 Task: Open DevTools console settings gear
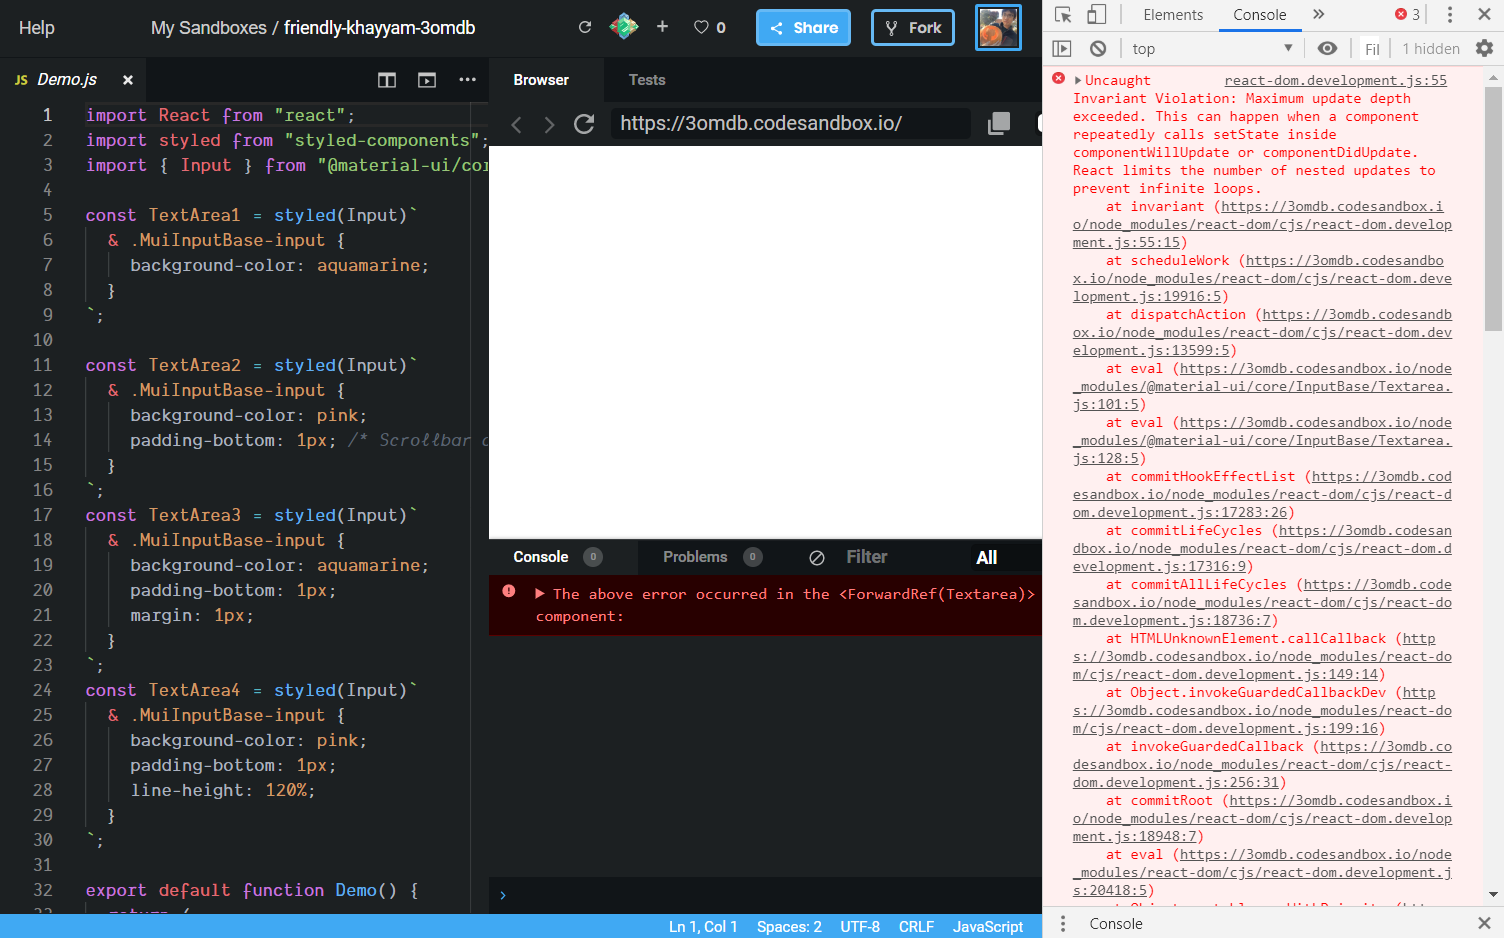(x=1486, y=47)
